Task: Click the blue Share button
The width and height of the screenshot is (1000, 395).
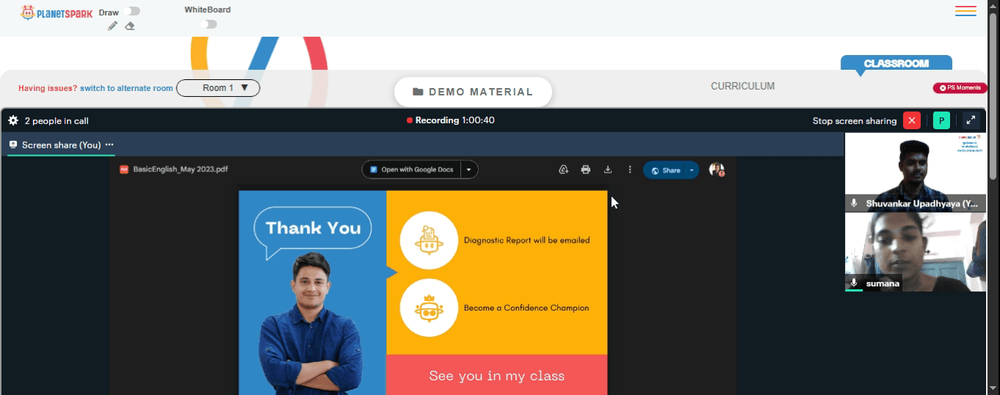Action: tap(665, 170)
